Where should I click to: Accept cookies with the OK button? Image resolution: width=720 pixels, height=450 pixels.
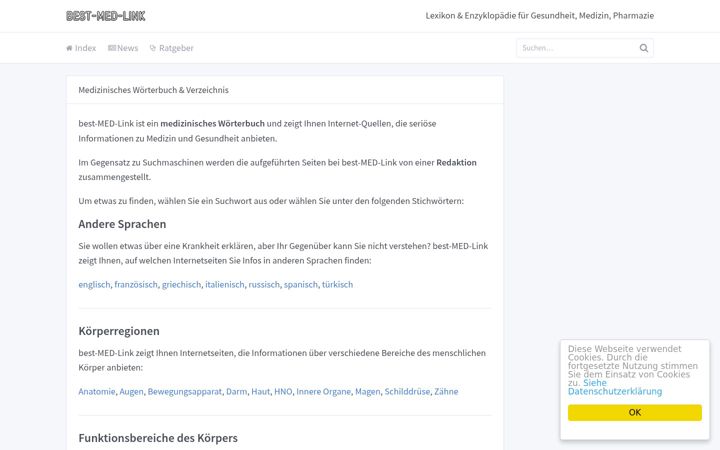pyautogui.click(x=635, y=412)
